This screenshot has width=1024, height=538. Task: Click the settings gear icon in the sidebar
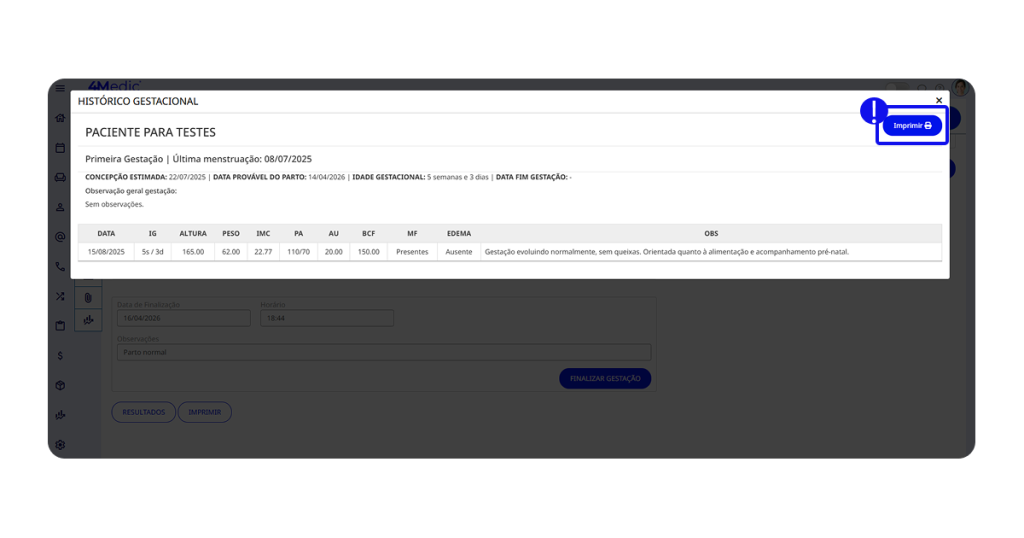60,444
